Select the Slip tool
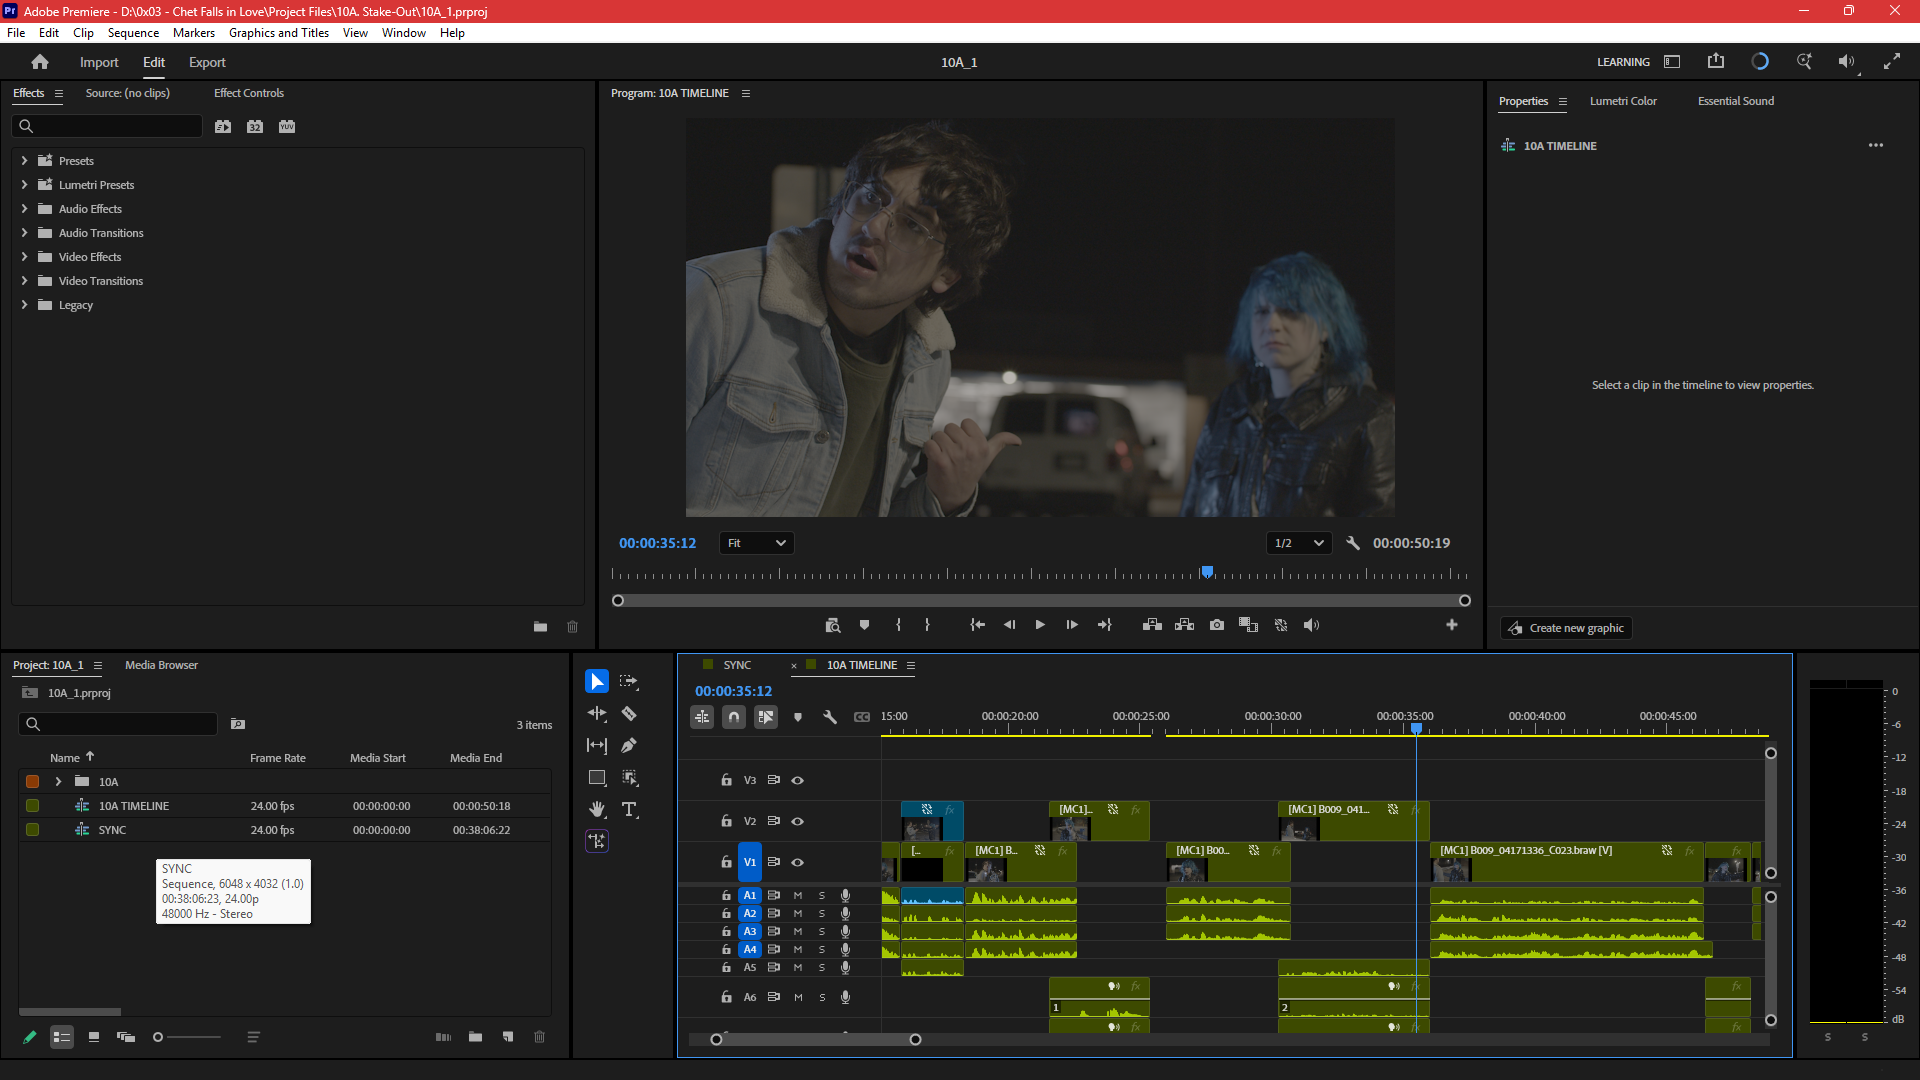 point(597,746)
